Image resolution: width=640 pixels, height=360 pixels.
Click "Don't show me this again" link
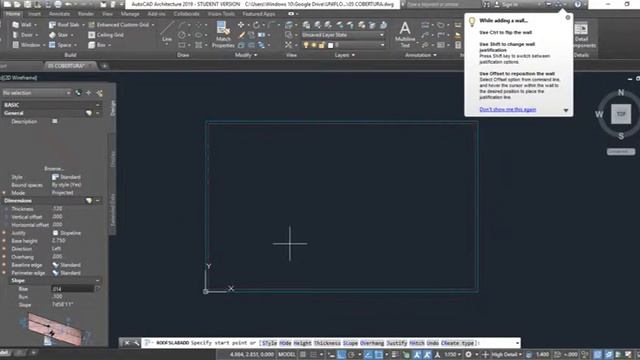point(507,109)
